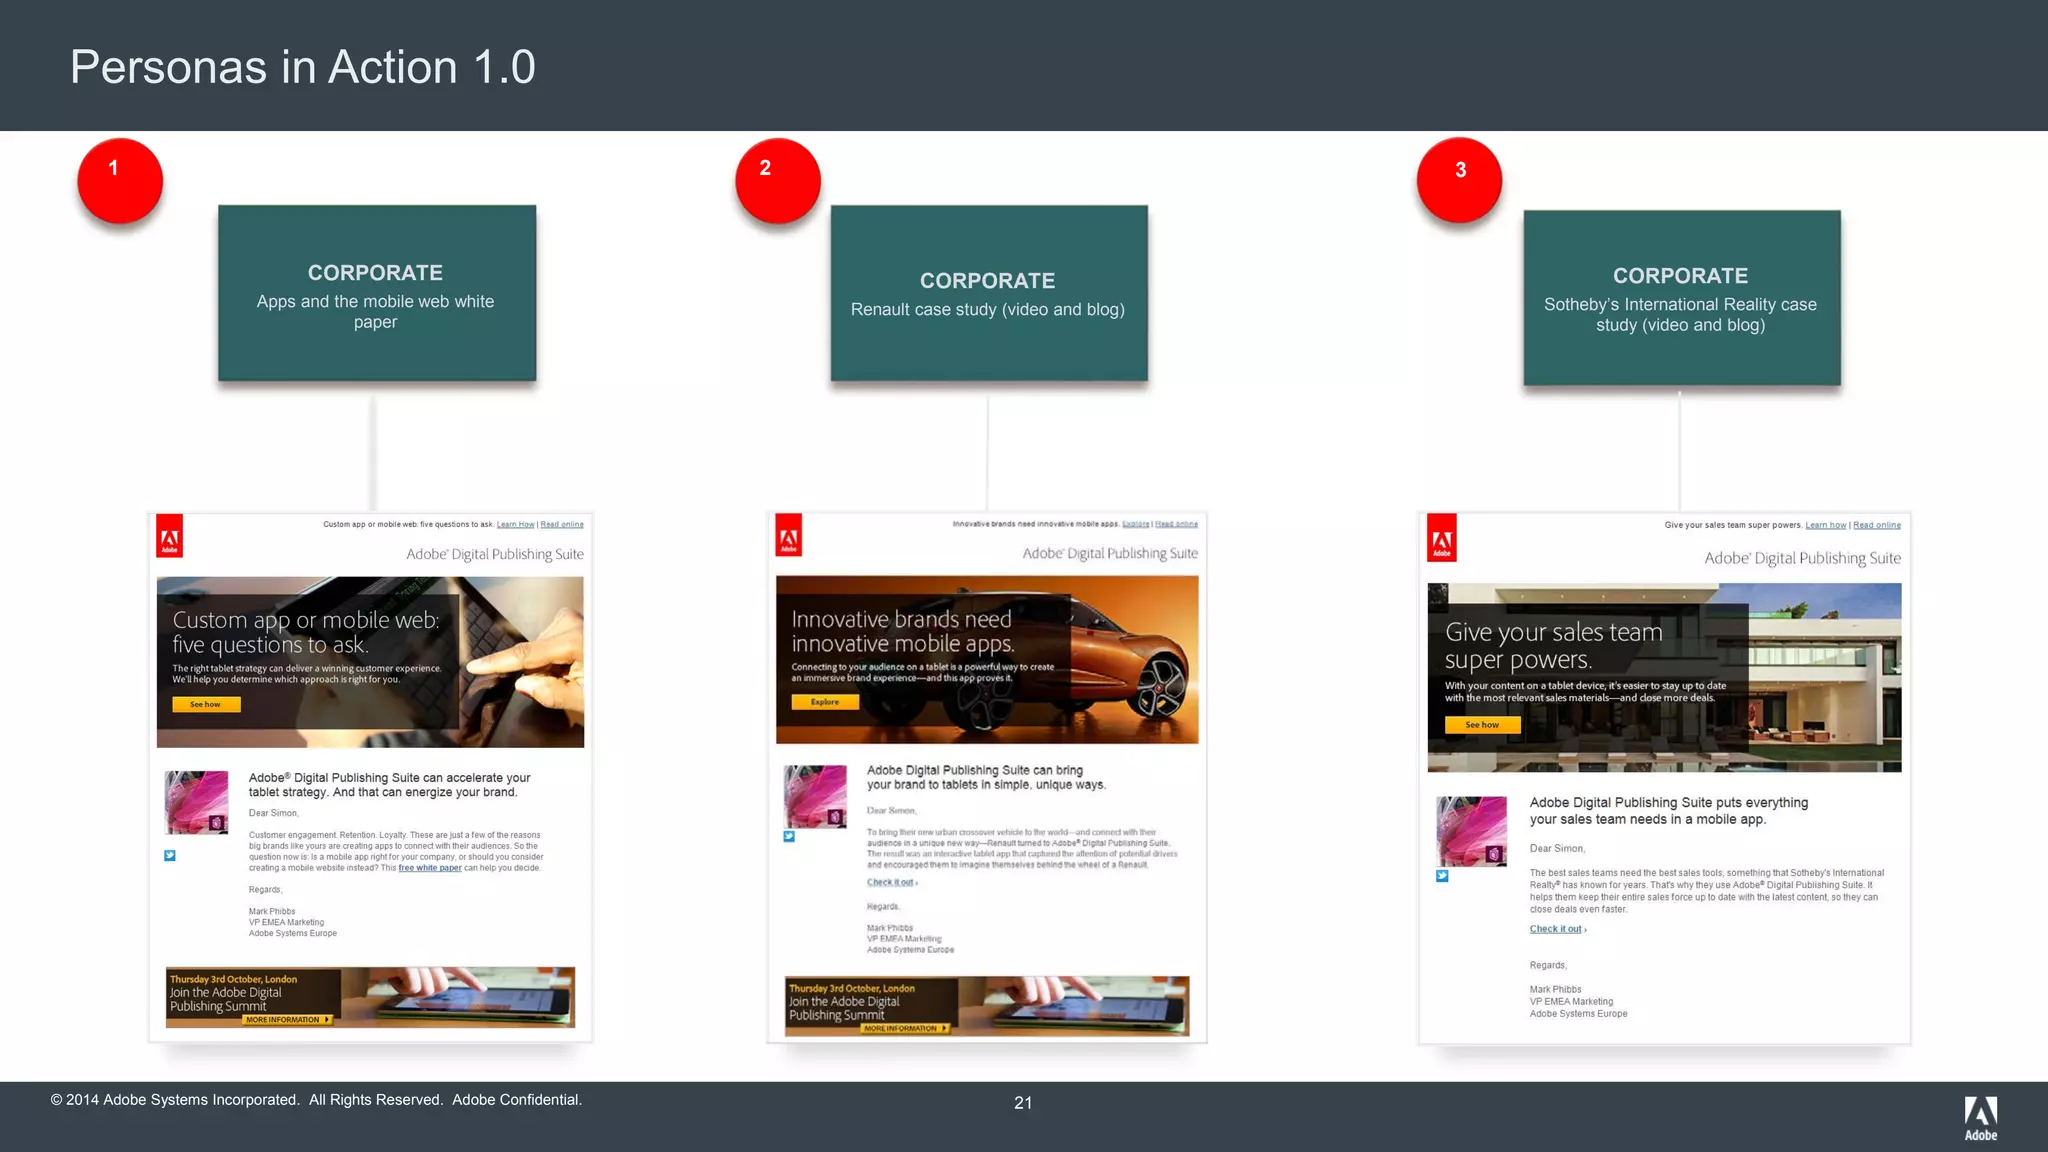Click the Twitter icon in the white paper email

tap(170, 855)
